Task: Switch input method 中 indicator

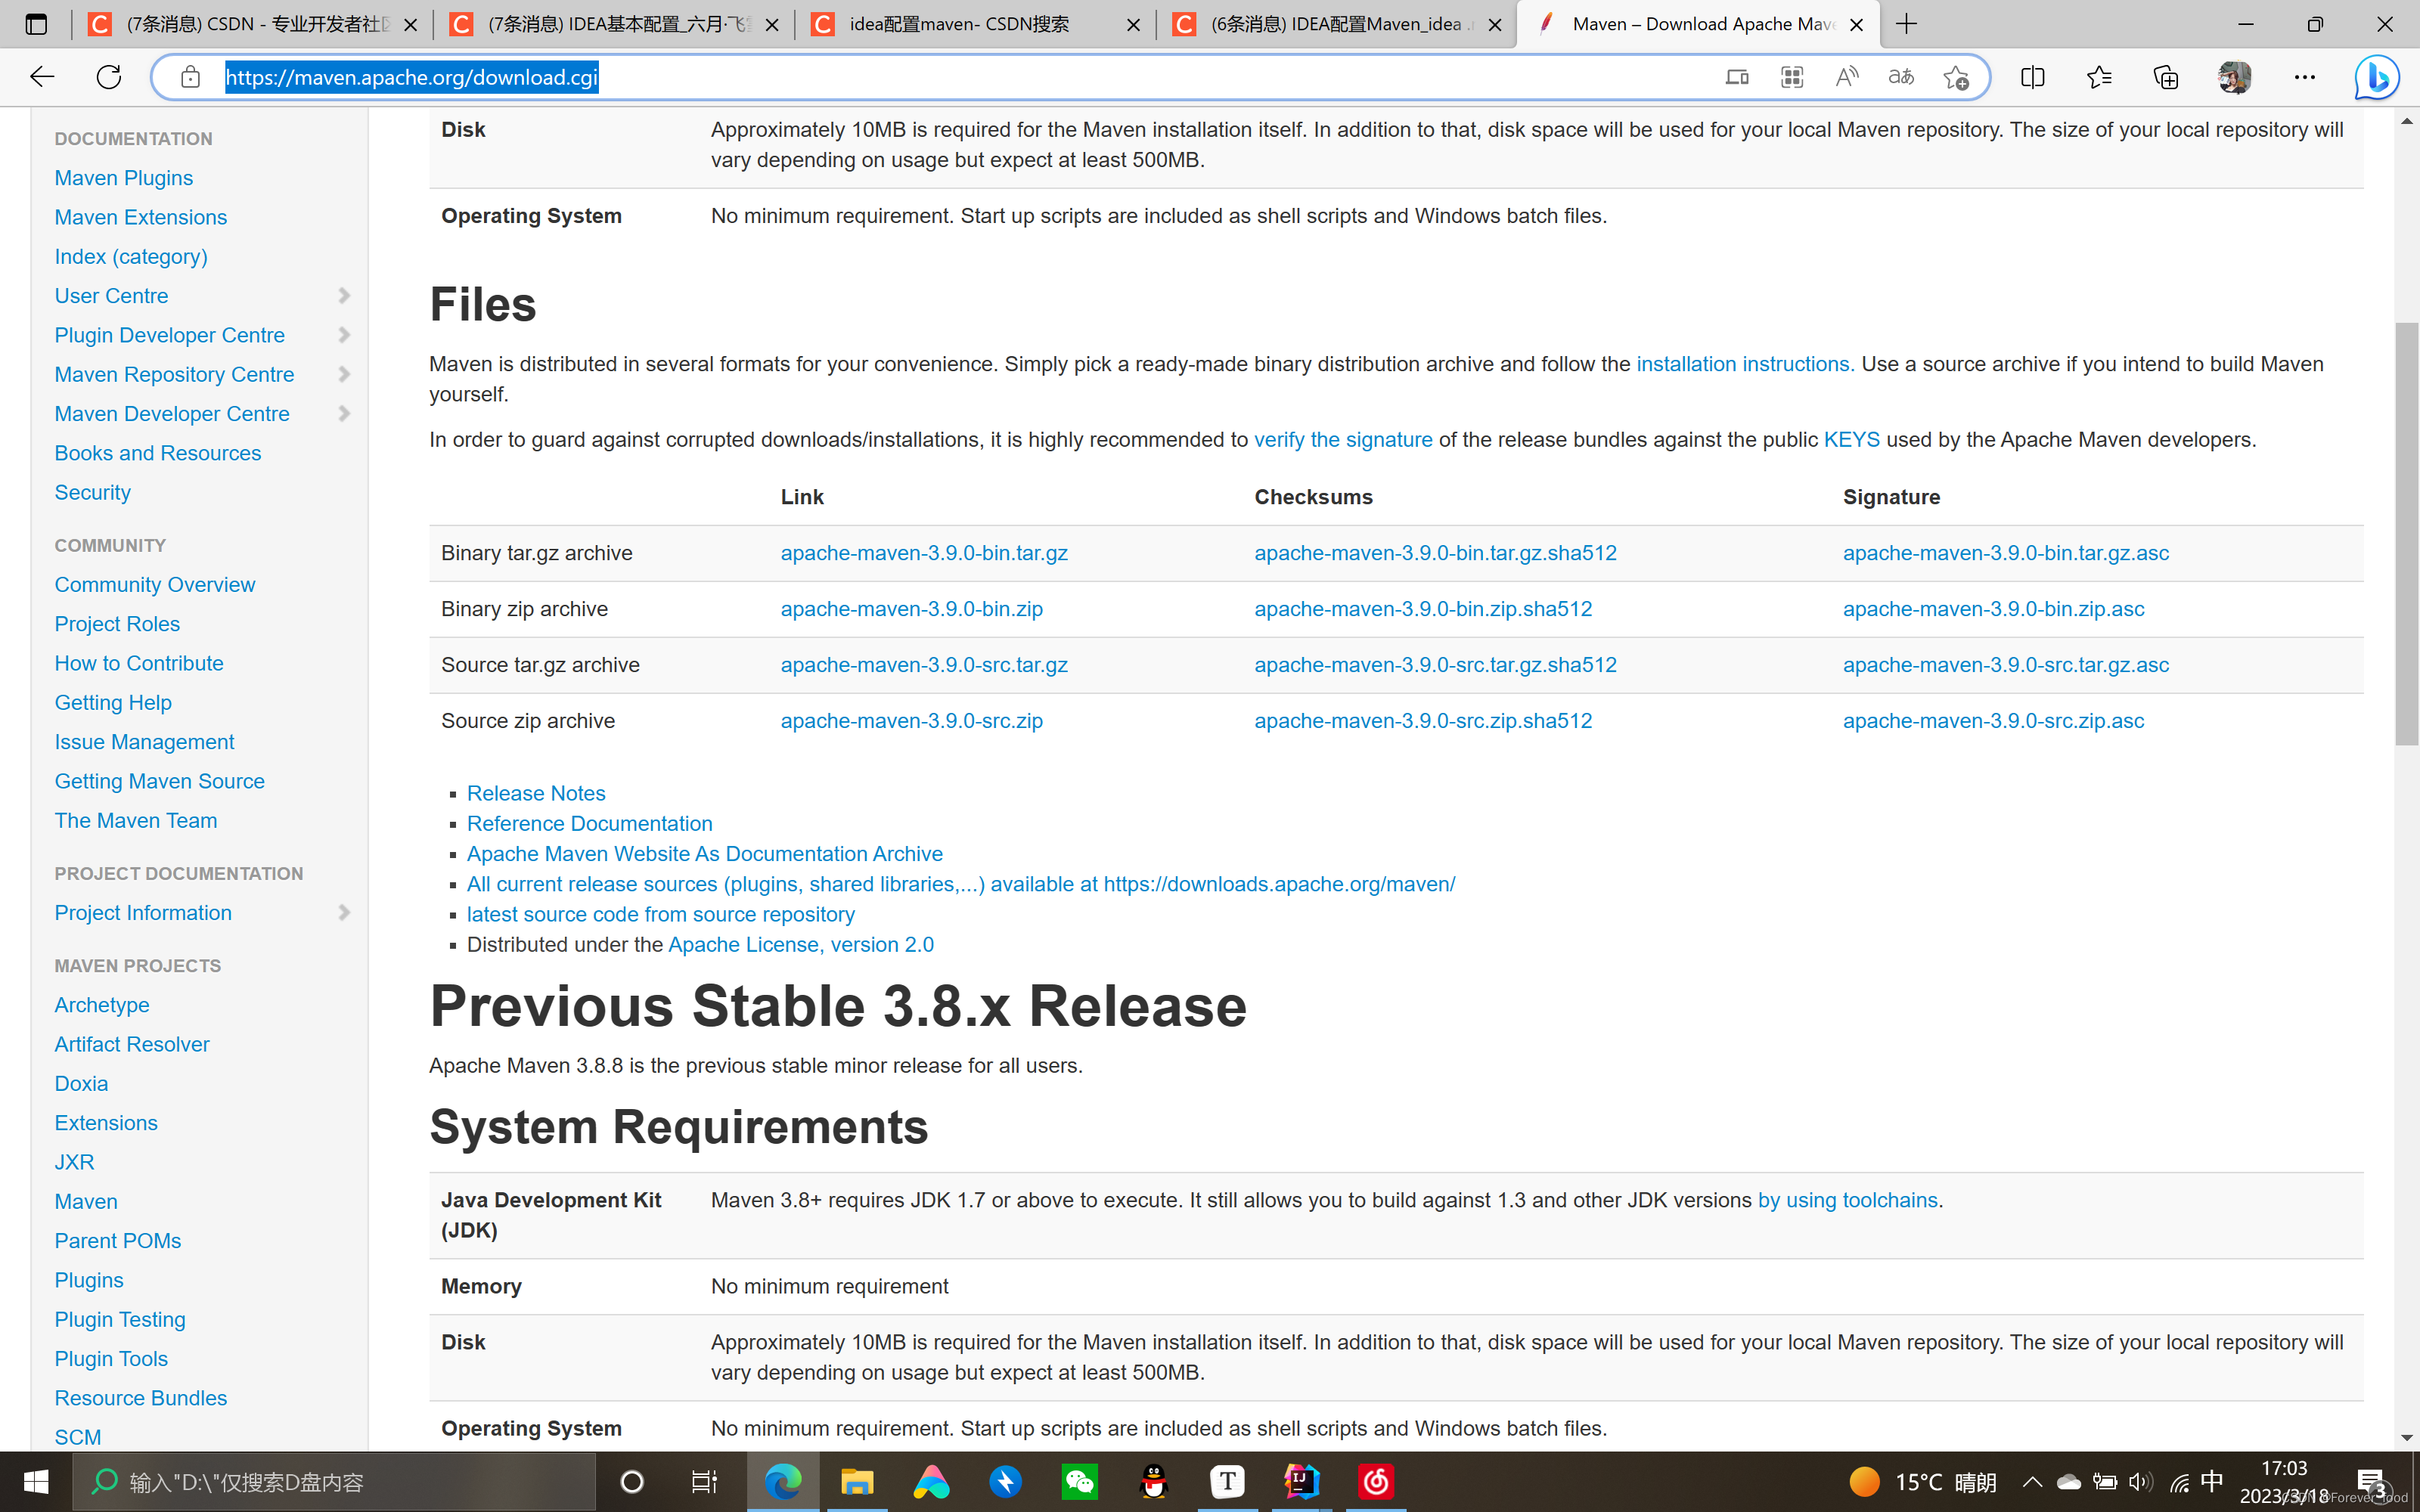Action: (x=2212, y=1481)
